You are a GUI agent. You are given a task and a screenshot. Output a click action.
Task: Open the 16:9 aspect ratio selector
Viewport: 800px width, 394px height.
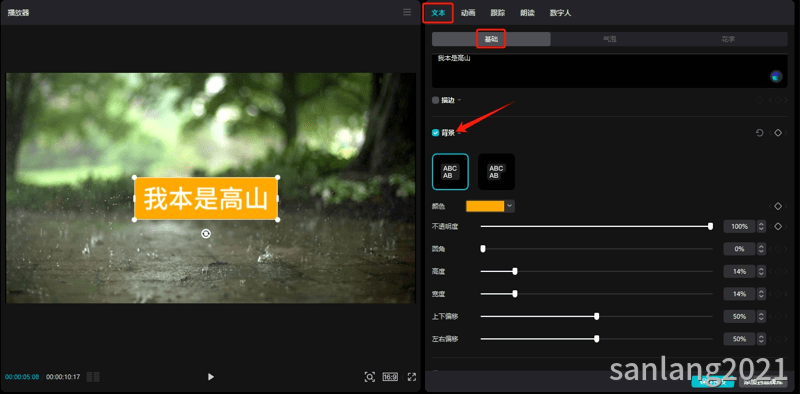tap(390, 377)
